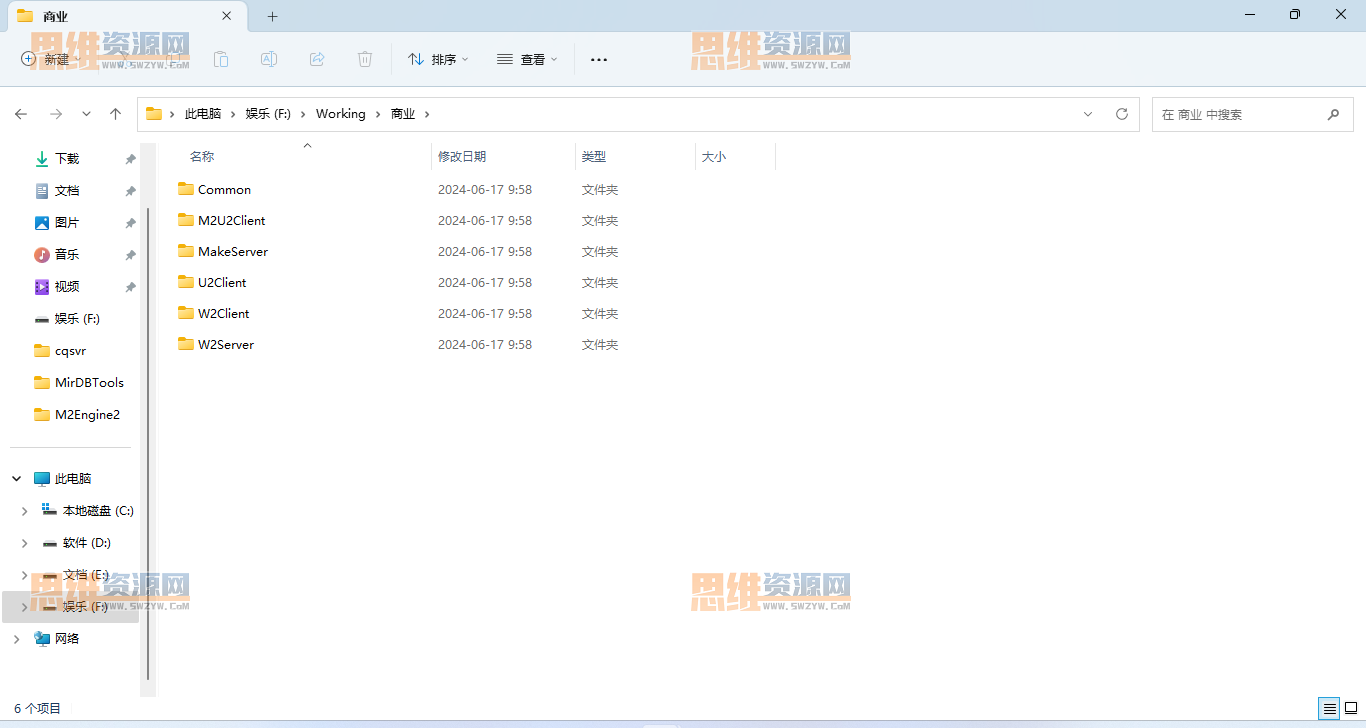This screenshot has height=728, width=1366.
Task: Click the Refresh icon
Action: pyautogui.click(x=1122, y=114)
